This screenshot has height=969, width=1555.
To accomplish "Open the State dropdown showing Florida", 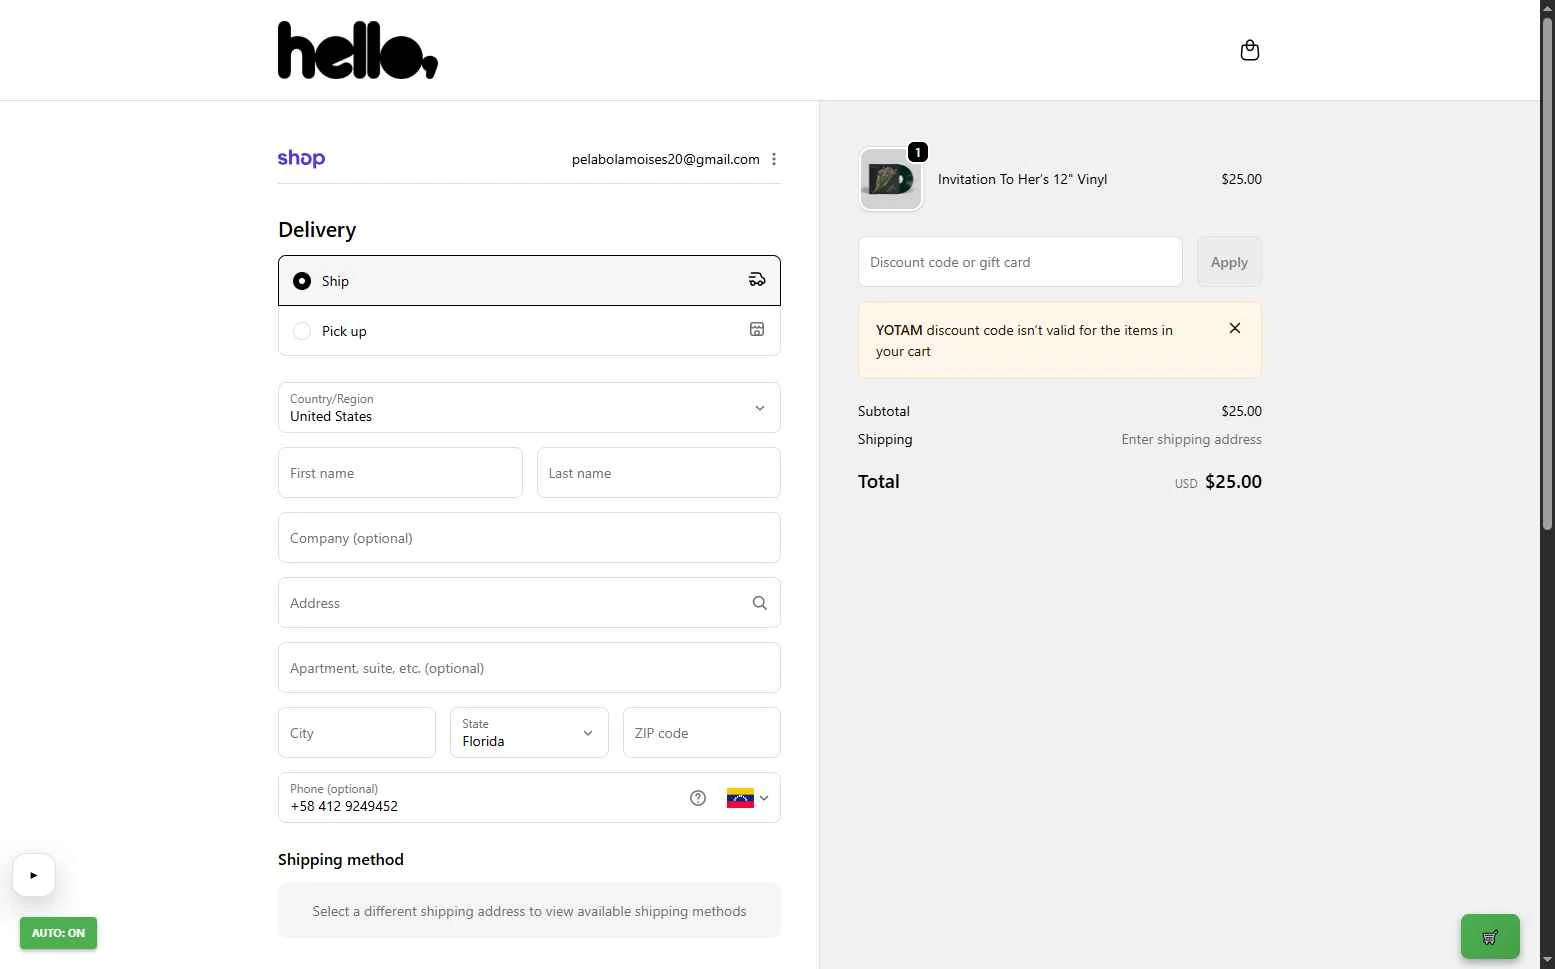I will point(529,732).
